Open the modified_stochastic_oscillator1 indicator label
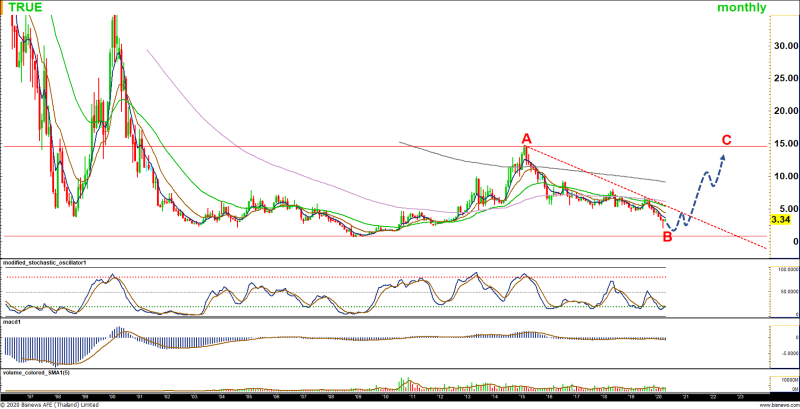 click(50, 262)
